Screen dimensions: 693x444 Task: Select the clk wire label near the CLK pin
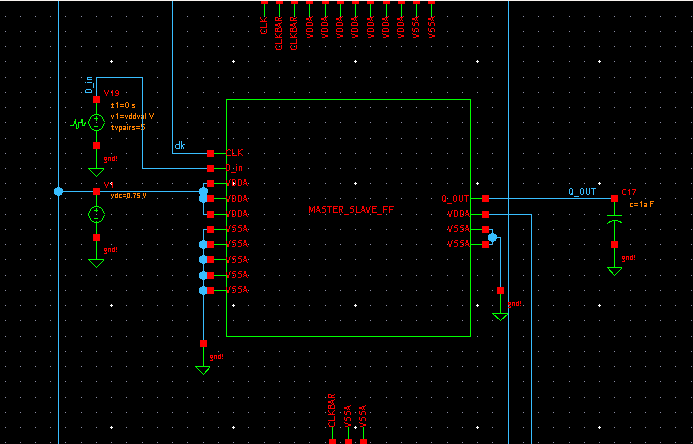tap(179, 146)
